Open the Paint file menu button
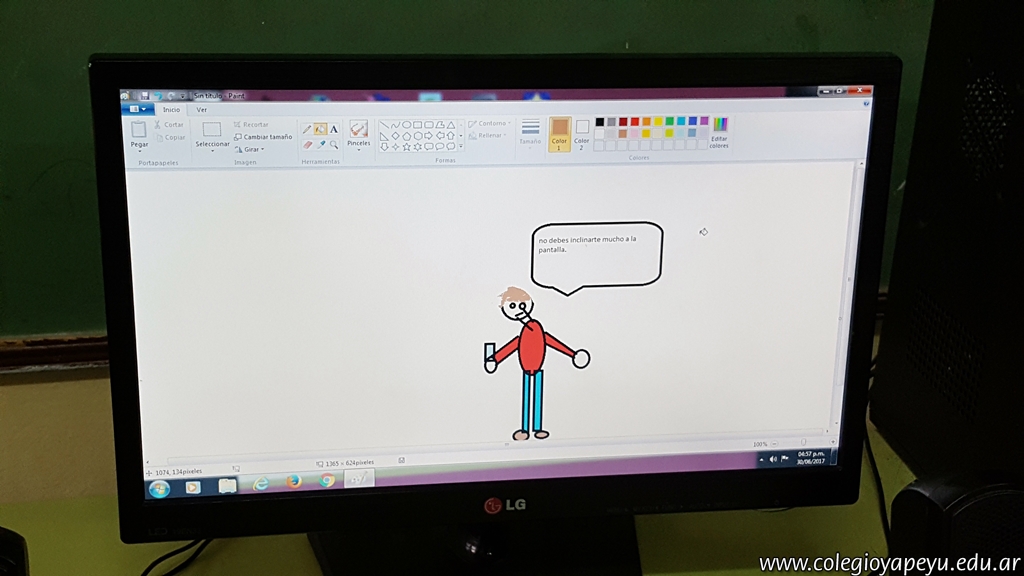This screenshot has height=576, width=1024. [x=137, y=109]
